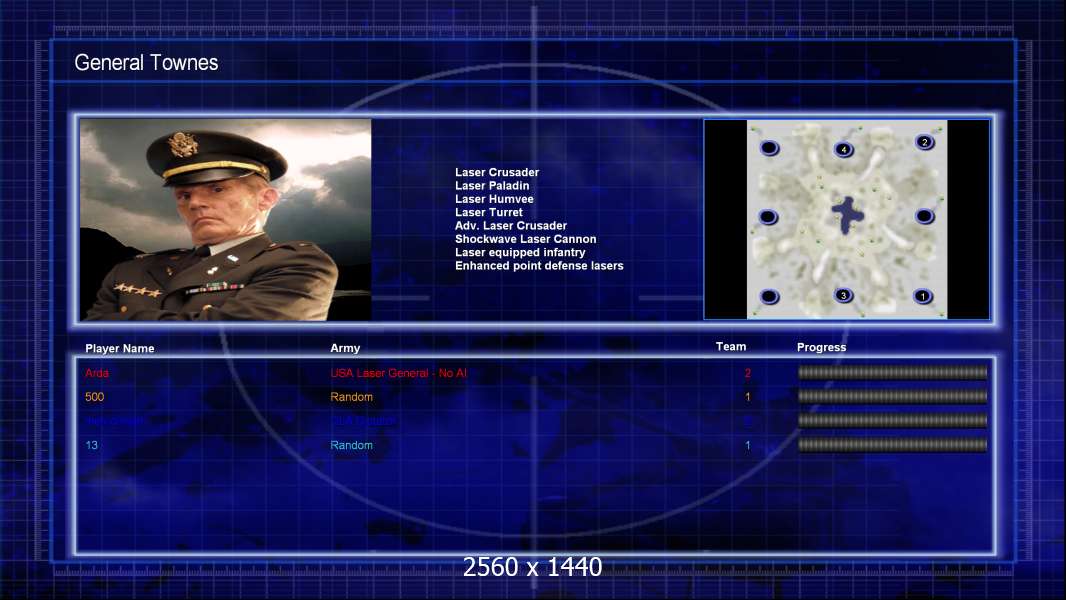Screen dimensions: 1066x600
Task: Select the empty middle-left start position marker
Action: click(768, 217)
